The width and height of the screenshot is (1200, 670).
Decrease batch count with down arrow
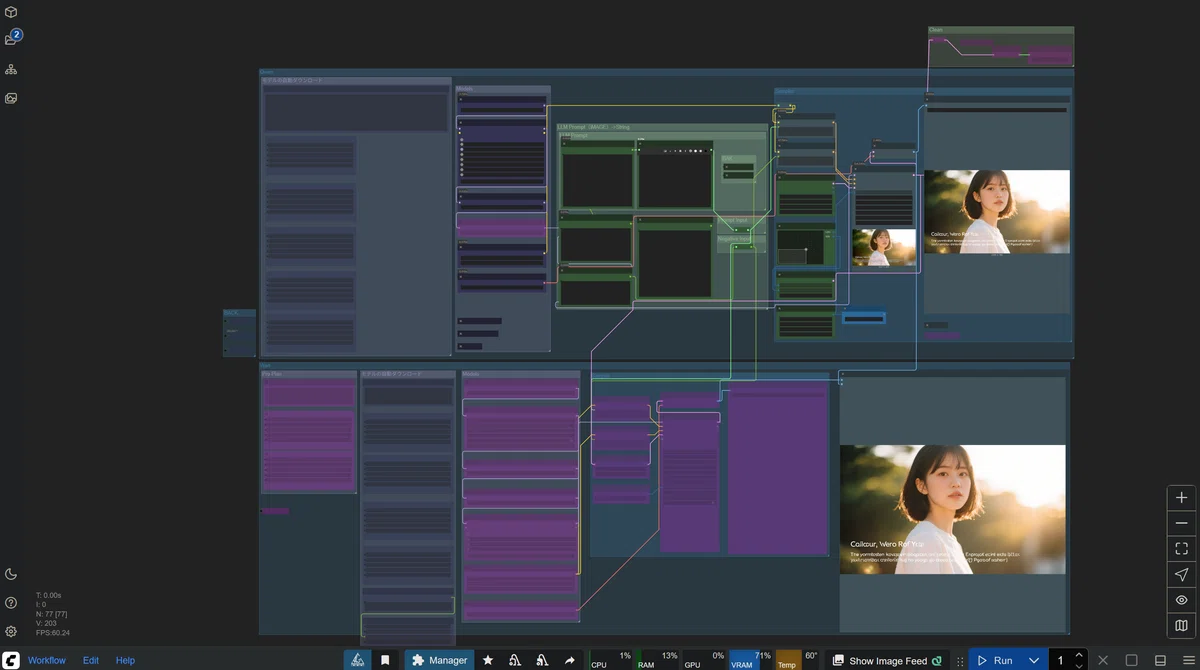coord(1079,665)
